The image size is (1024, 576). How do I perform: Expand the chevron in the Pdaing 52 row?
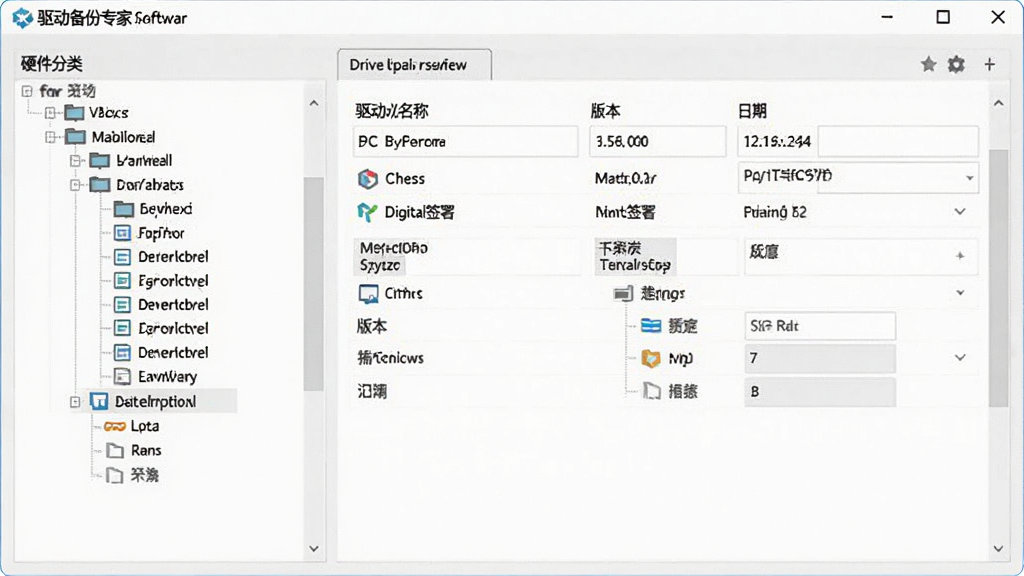coord(960,212)
